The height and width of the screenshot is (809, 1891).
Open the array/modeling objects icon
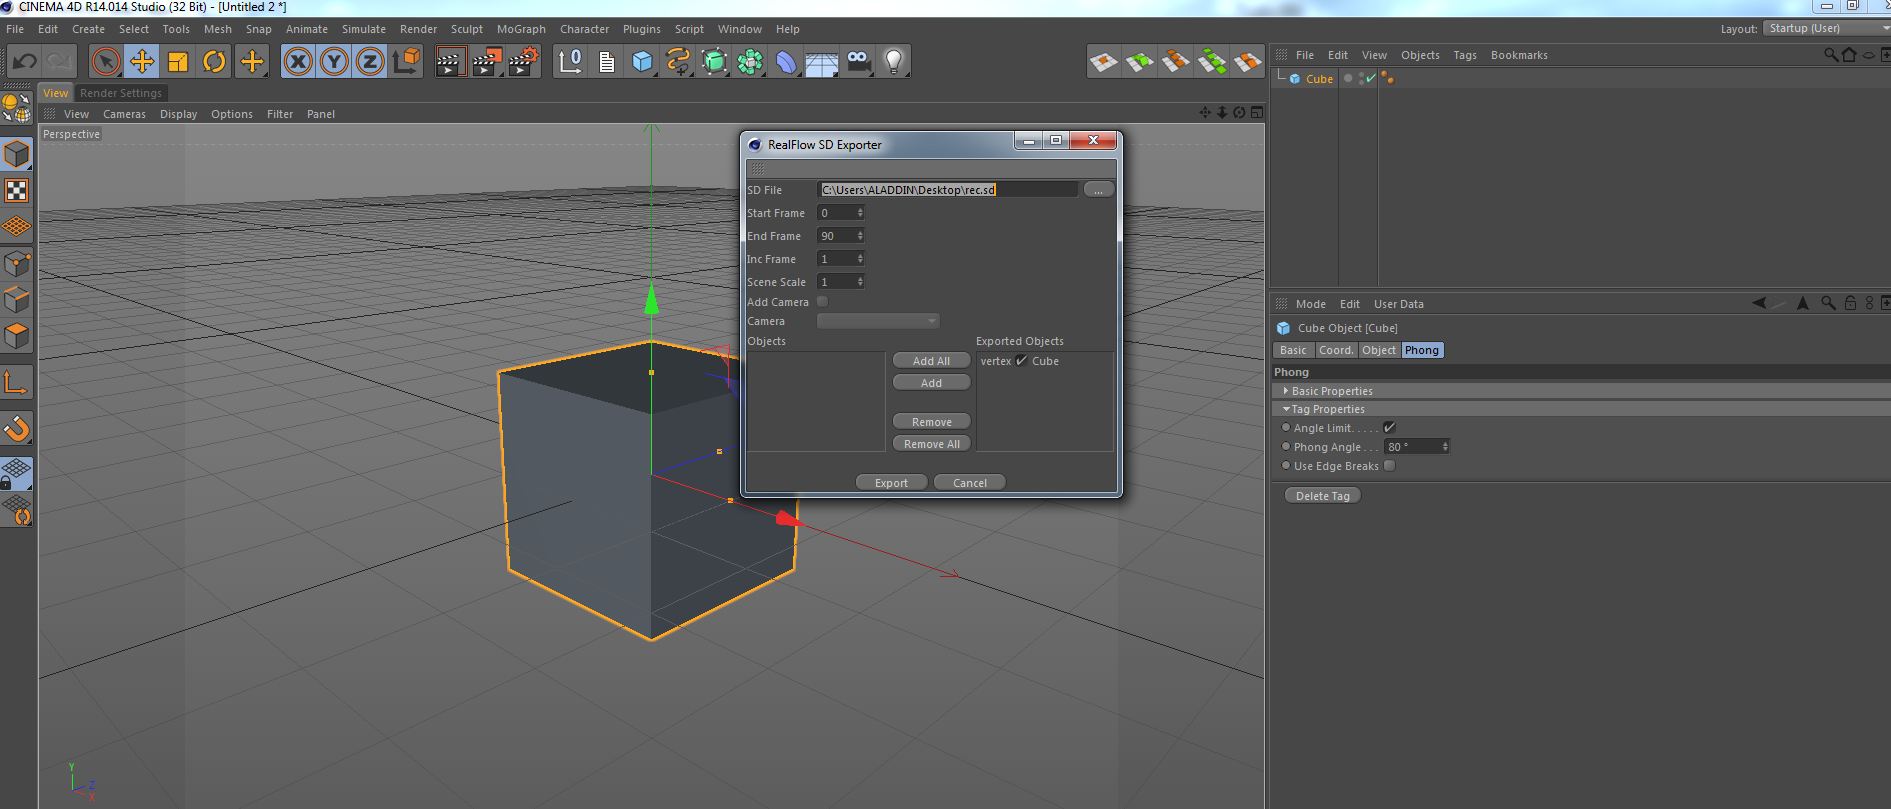pyautogui.click(x=750, y=62)
